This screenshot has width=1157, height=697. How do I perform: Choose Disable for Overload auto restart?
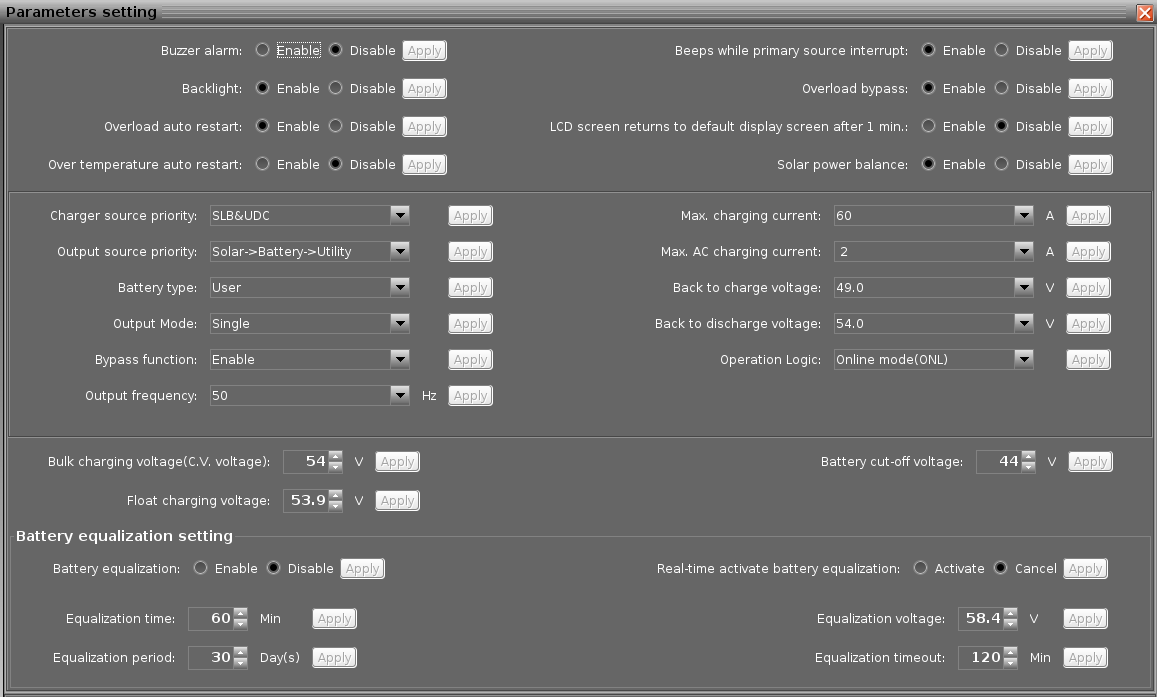(336, 126)
